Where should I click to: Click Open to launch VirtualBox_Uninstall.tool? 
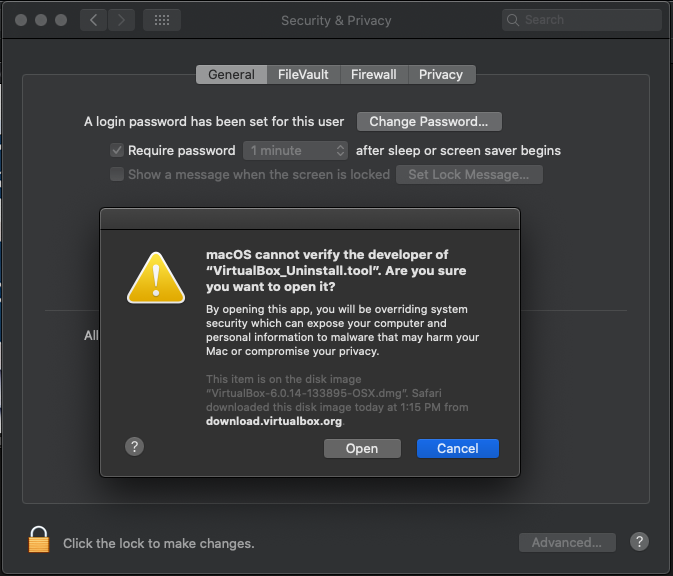coord(362,449)
